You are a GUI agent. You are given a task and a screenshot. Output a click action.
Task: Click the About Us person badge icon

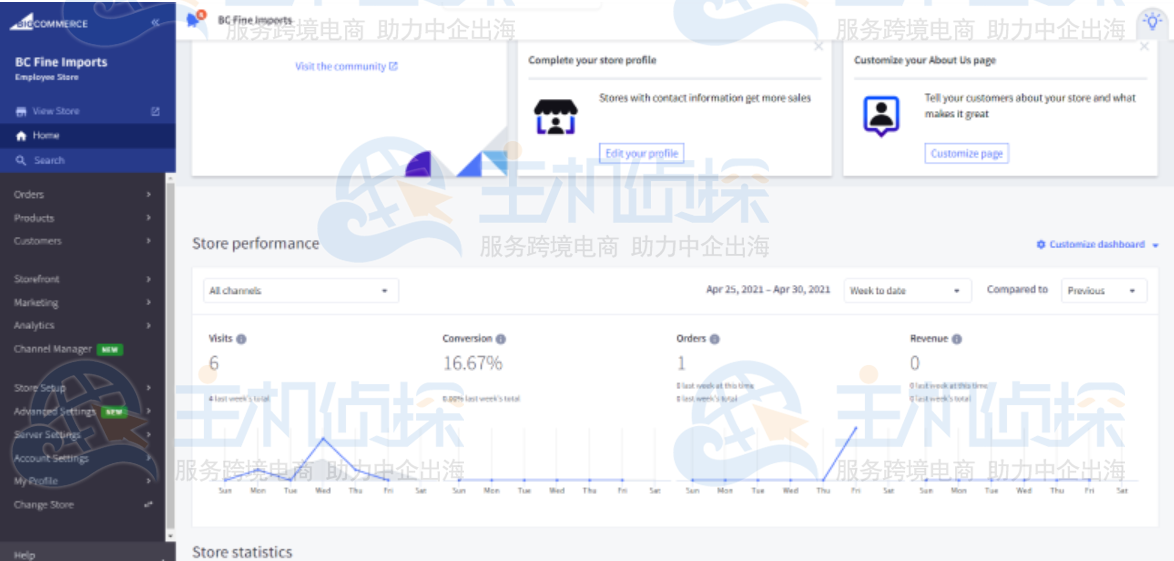tap(881, 117)
